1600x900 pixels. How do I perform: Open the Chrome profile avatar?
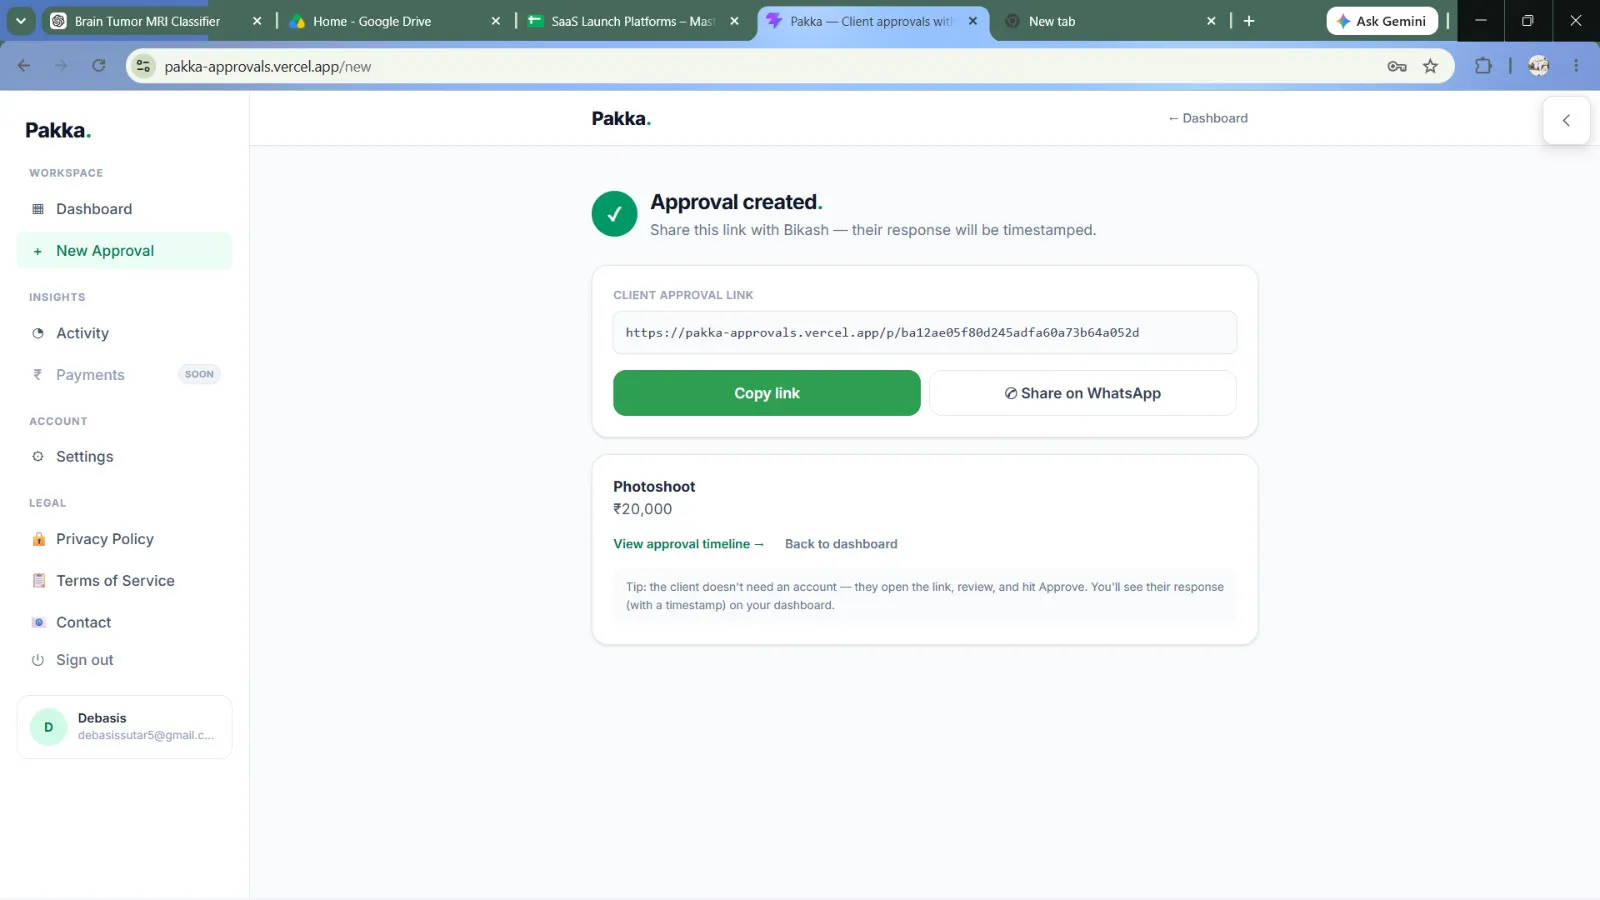coord(1539,66)
